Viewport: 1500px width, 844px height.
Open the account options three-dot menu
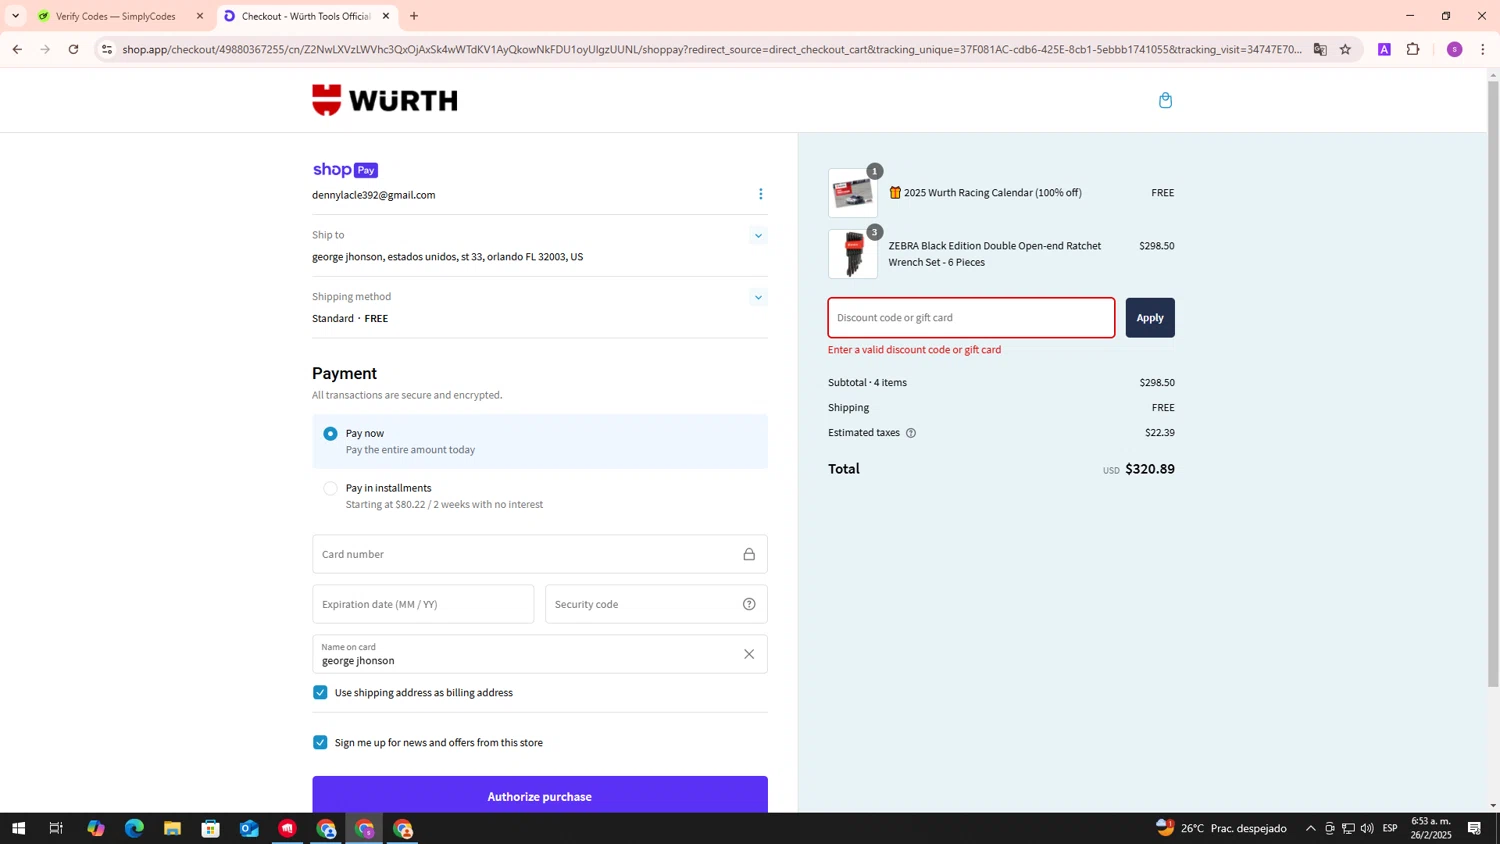[x=760, y=194]
